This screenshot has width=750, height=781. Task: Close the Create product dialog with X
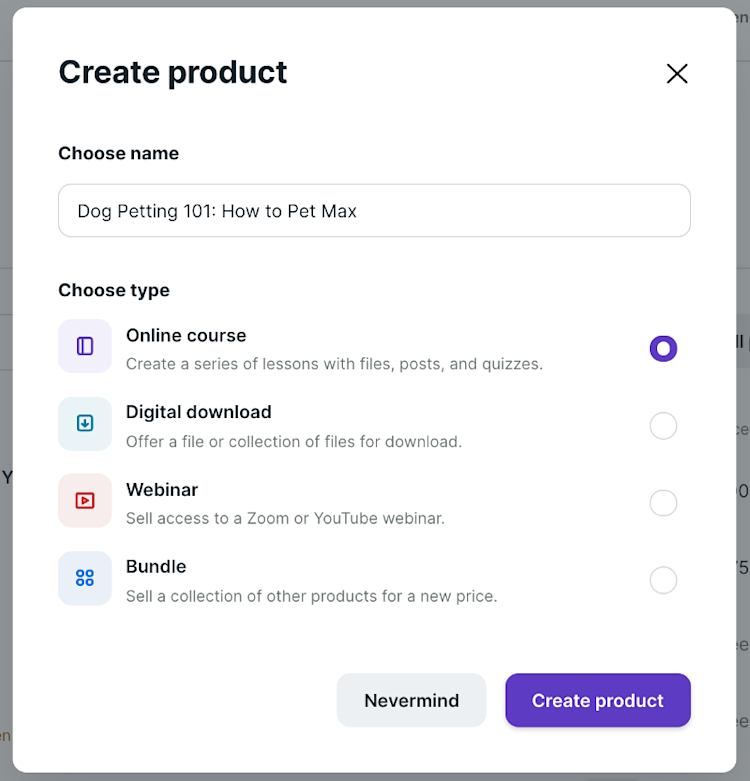click(677, 73)
